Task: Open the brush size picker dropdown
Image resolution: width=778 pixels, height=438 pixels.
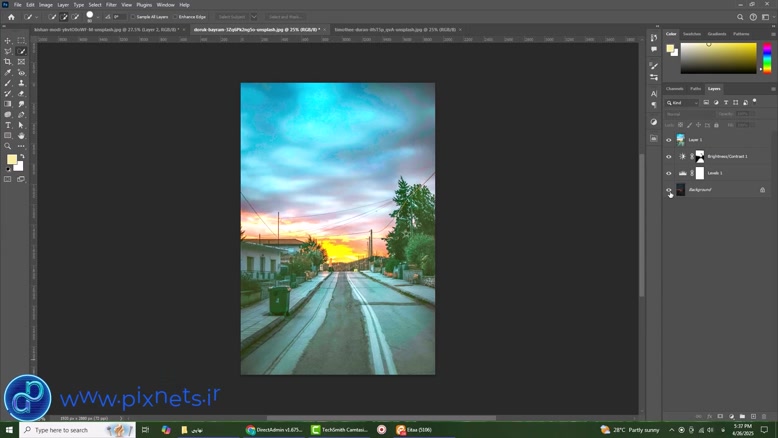Action: pos(98,17)
